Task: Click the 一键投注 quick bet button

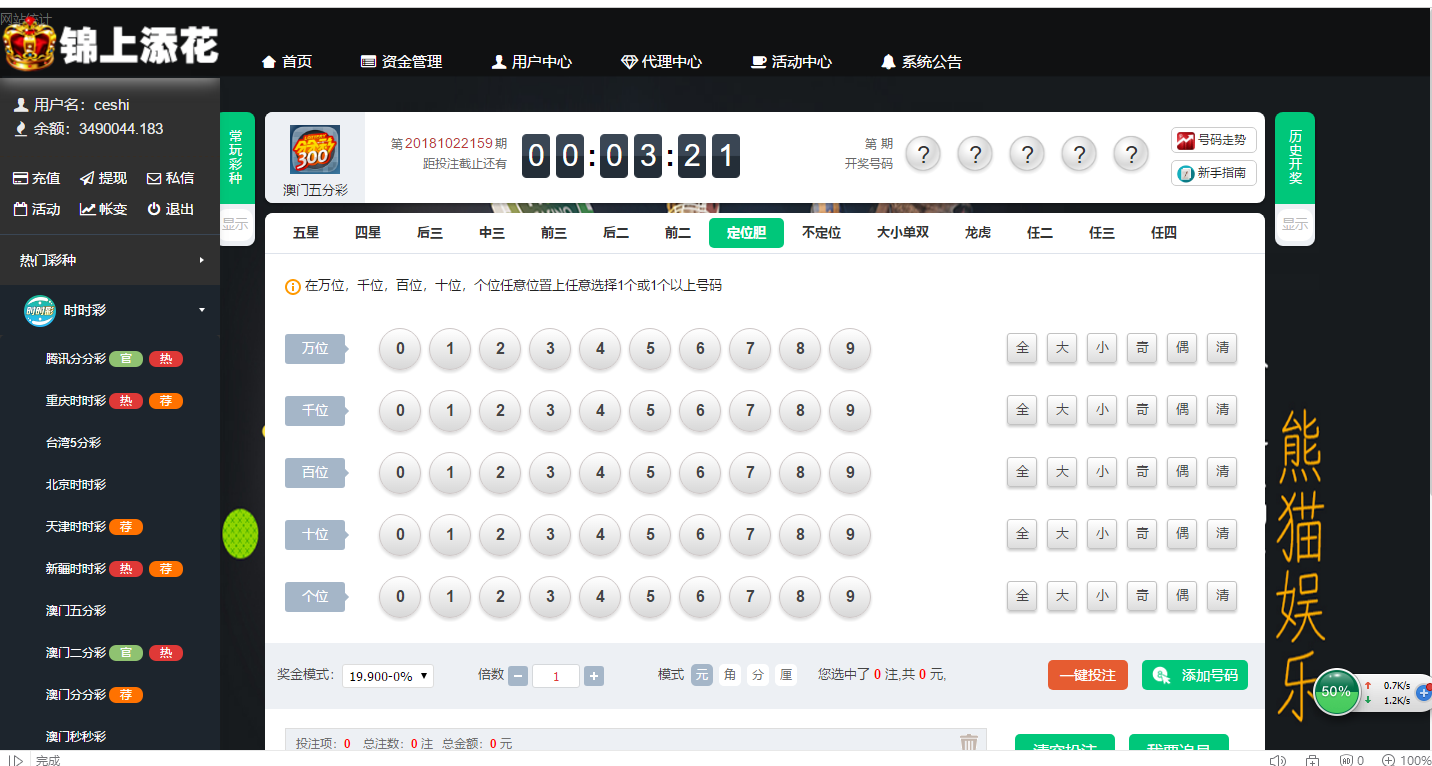Action: pyautogui.click(x=1088, y=675)
